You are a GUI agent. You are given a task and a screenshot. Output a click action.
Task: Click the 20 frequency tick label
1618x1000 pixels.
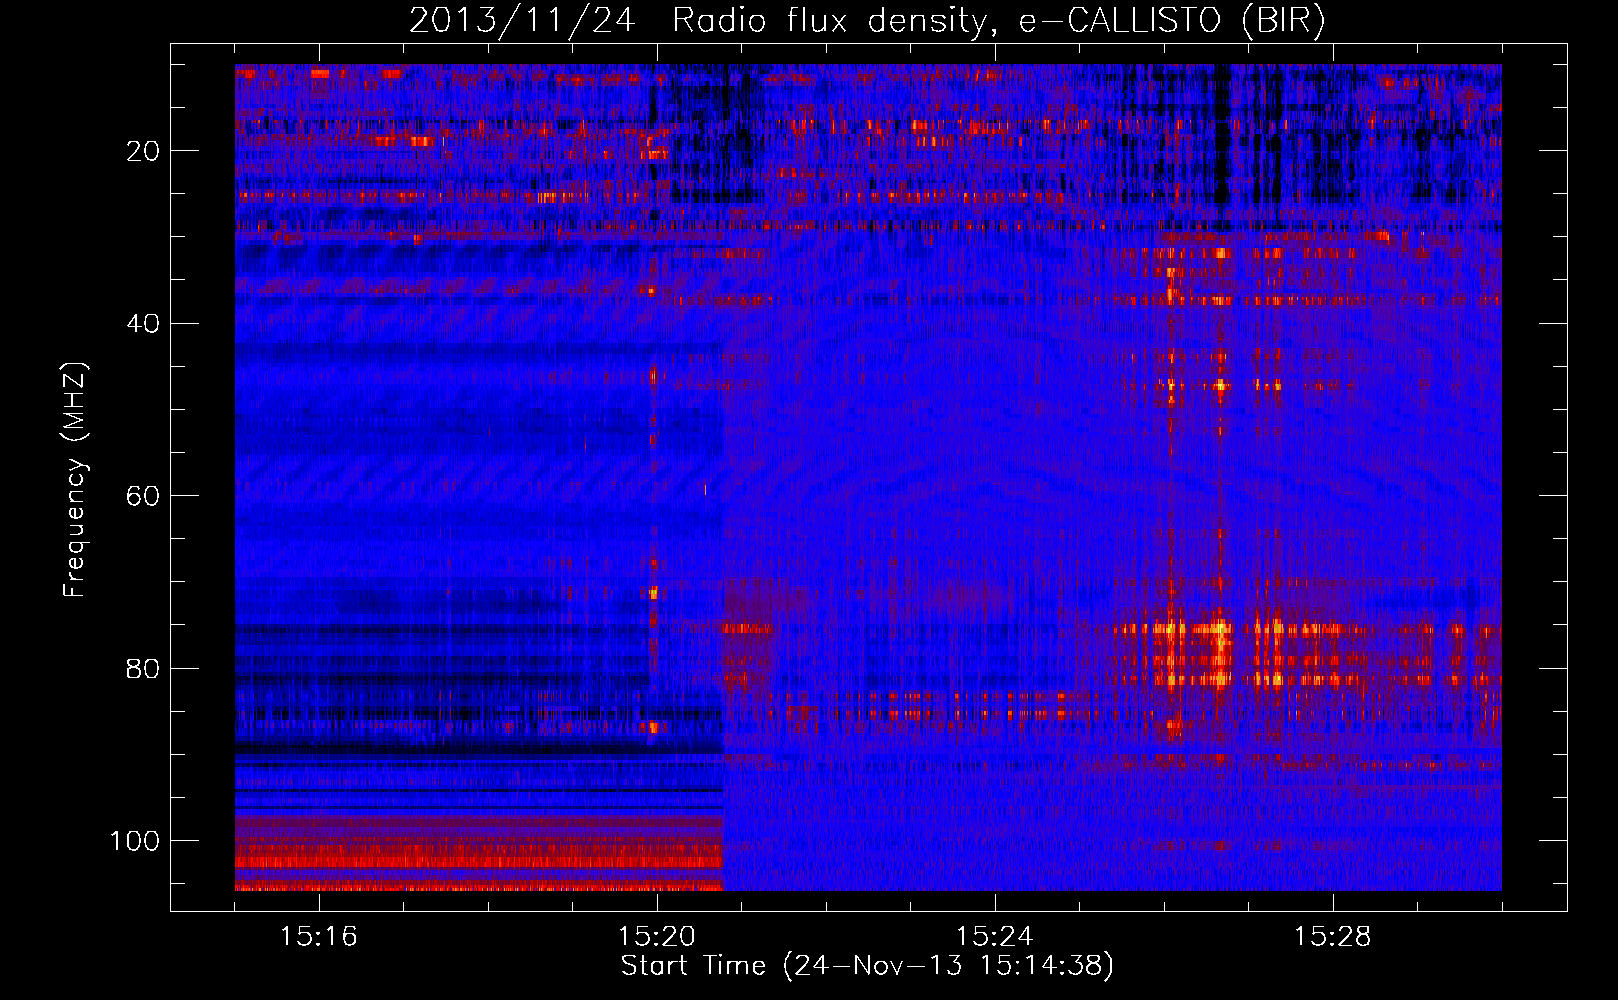coord(142,151)
